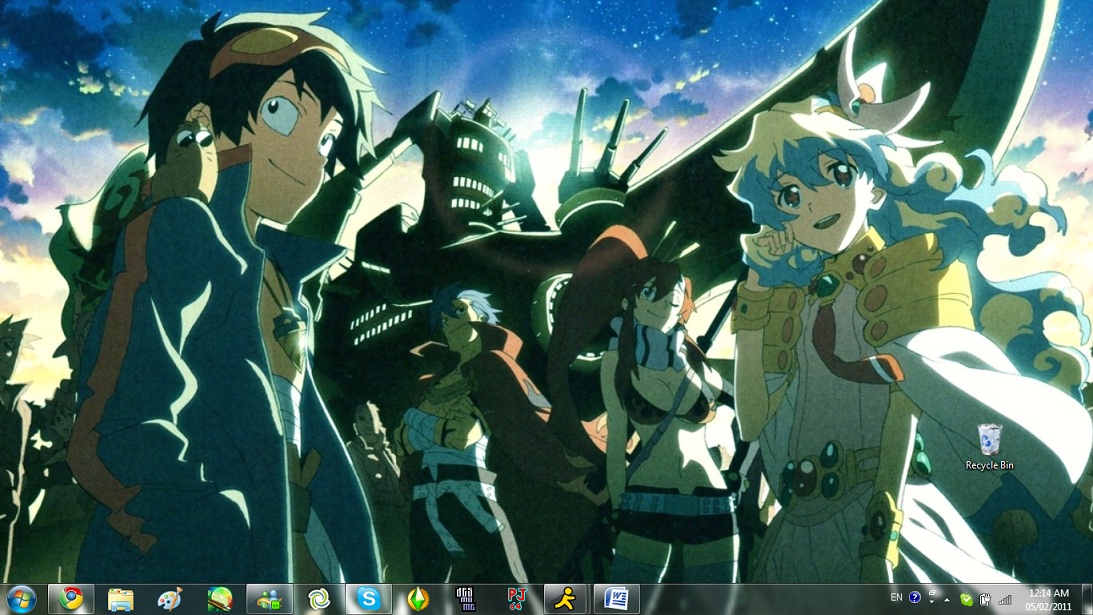
Task: Open Windows Explorer from the taskbar
Action: click(121, 599)
